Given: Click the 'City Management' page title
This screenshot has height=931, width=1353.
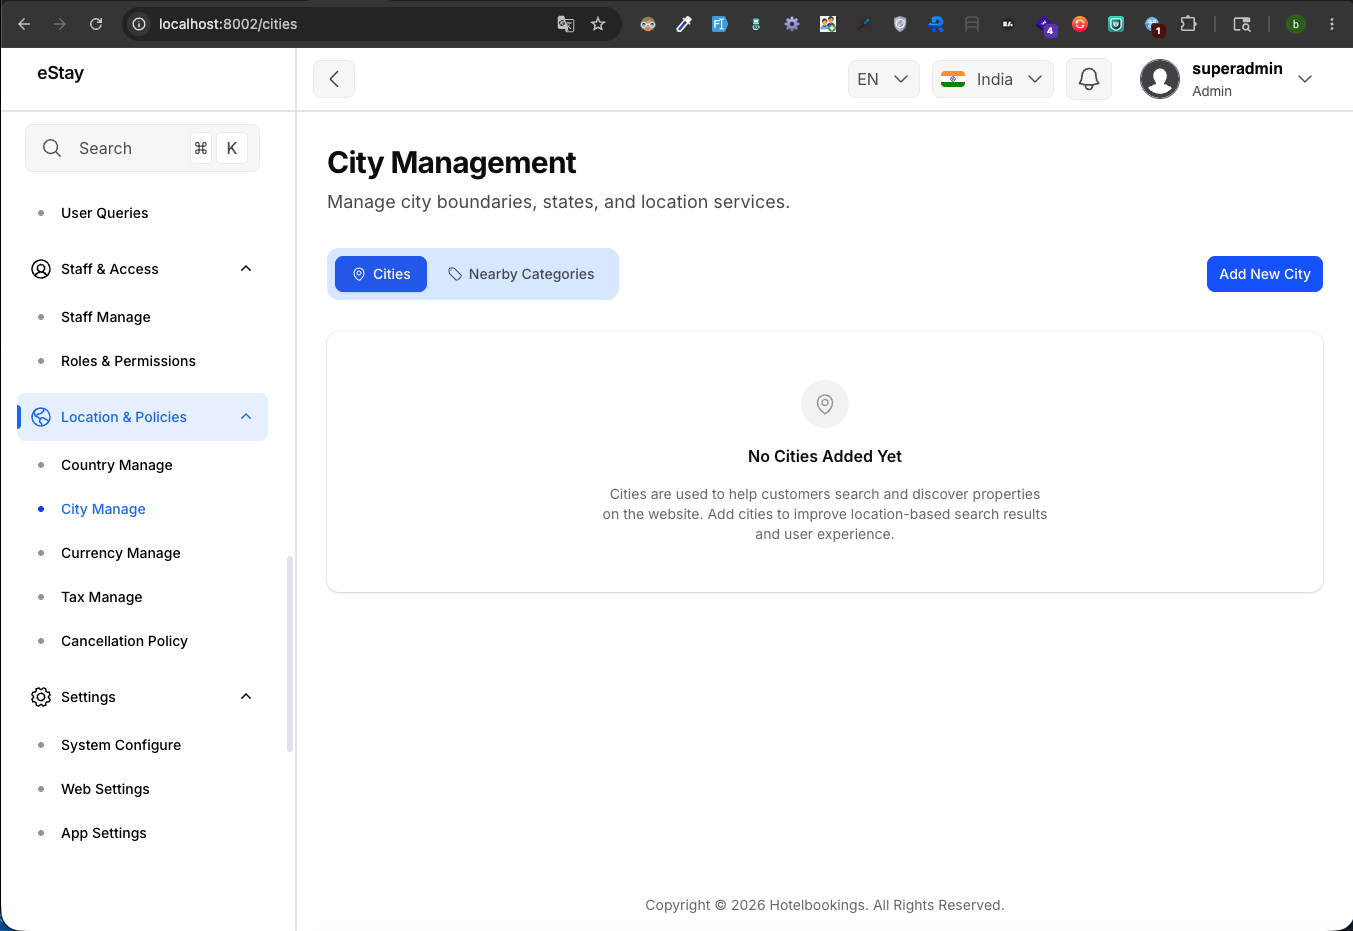Looking at the screenshot, I should pyautogui.click(x=452, y=162).
